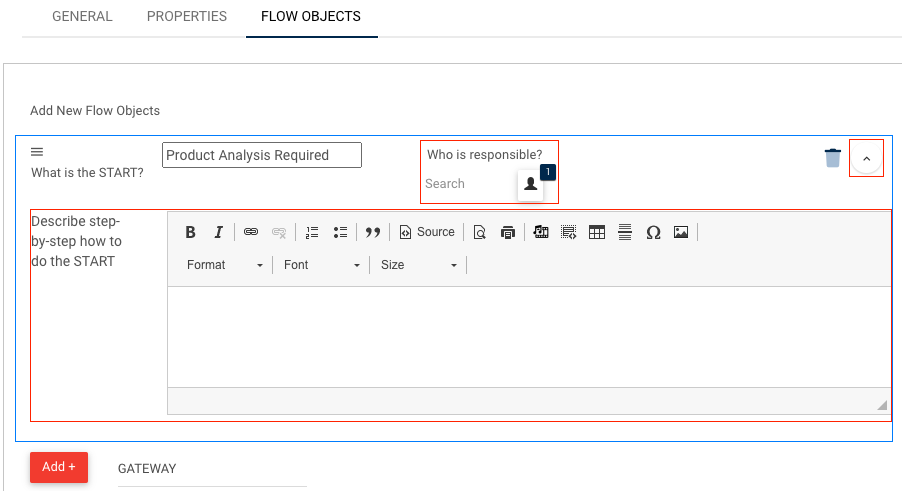Image resolution: width=902 pixels, height=491 pixels.
Task: Click the 'What is the START?' label
Action: 87,172
